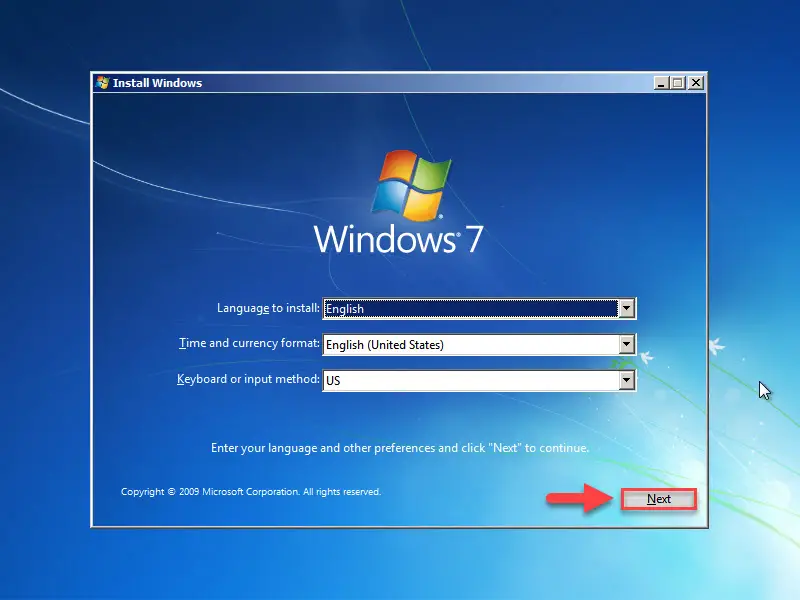Click the Install Windows title bar icon
The height and width of the screenshot is (600, 800).
(x=100, y=83)
